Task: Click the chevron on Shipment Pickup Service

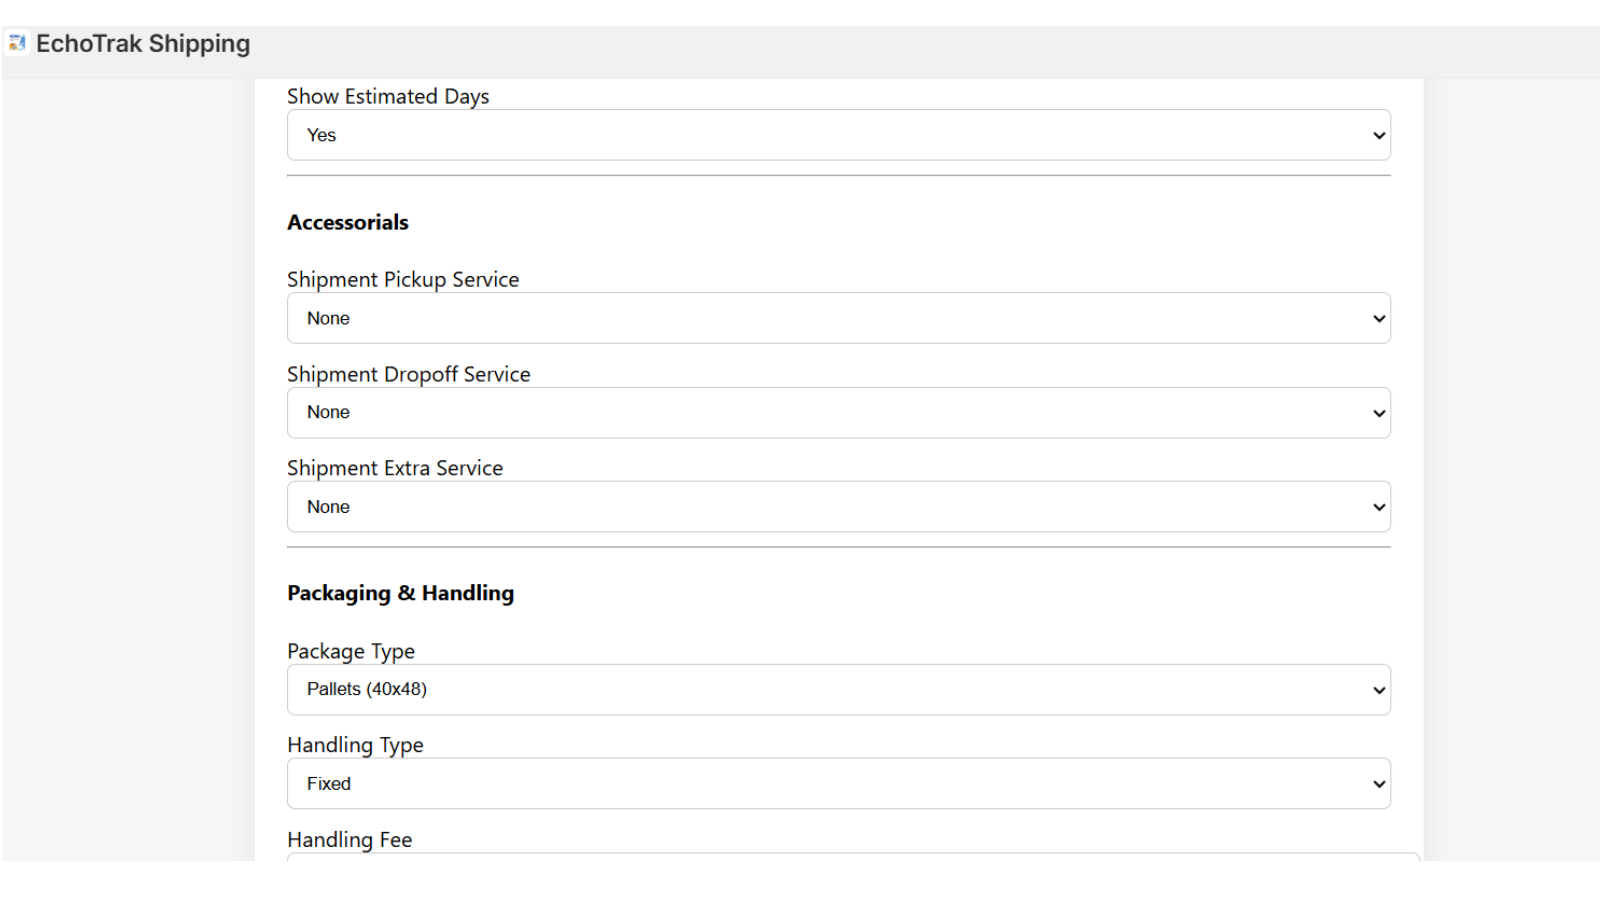Action: (x=1378, y=318)
